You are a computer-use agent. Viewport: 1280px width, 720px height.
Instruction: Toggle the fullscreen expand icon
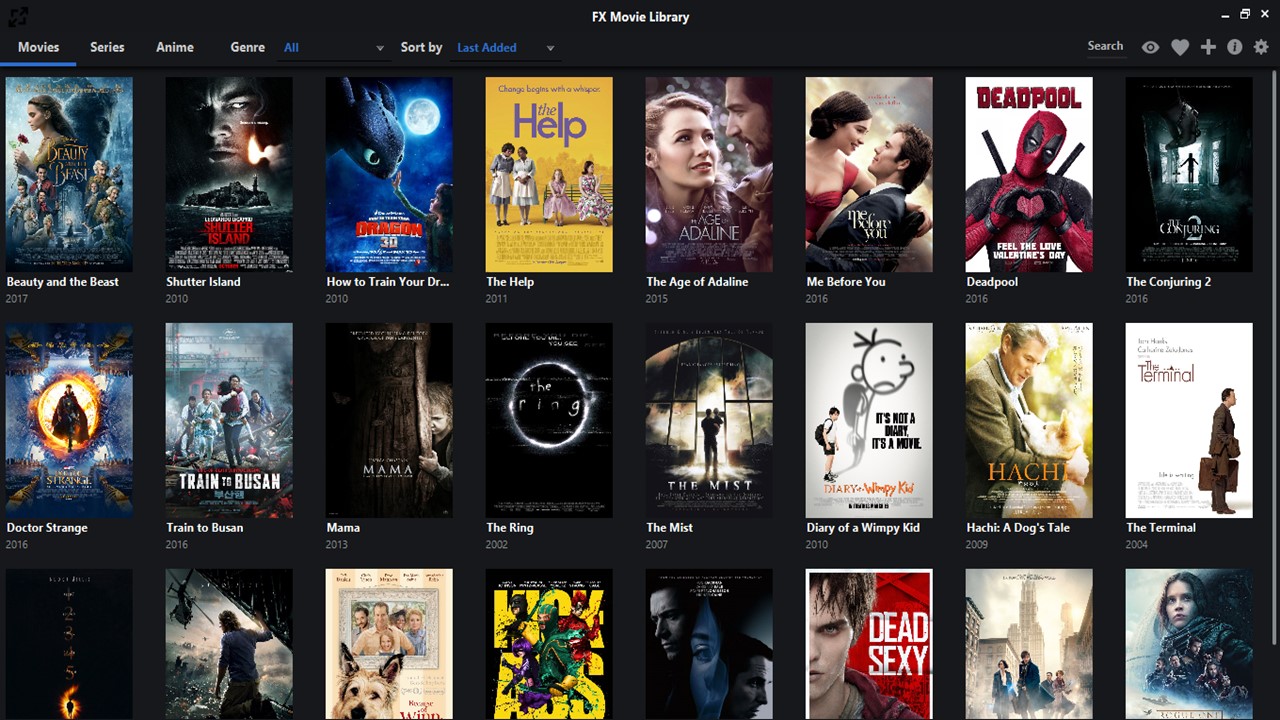point(17,16)
